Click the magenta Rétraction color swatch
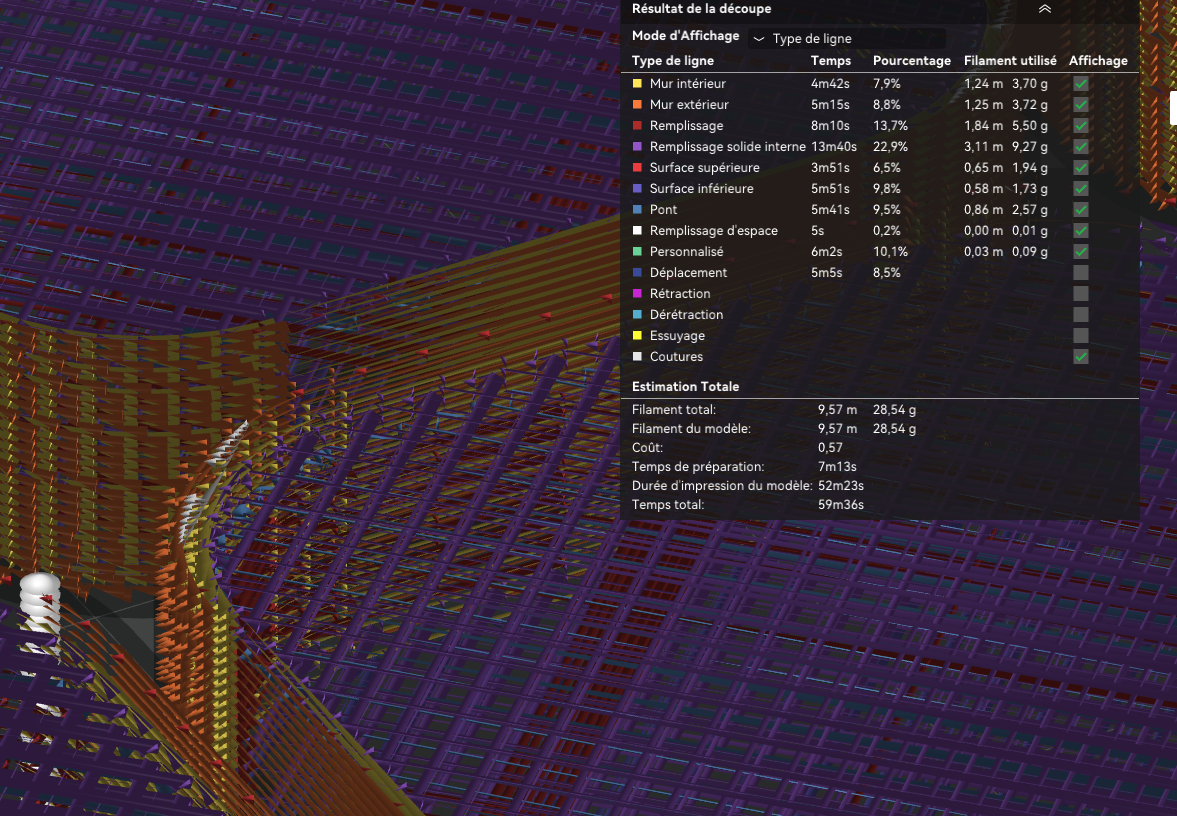1177x816 pixels. [637, 294]
